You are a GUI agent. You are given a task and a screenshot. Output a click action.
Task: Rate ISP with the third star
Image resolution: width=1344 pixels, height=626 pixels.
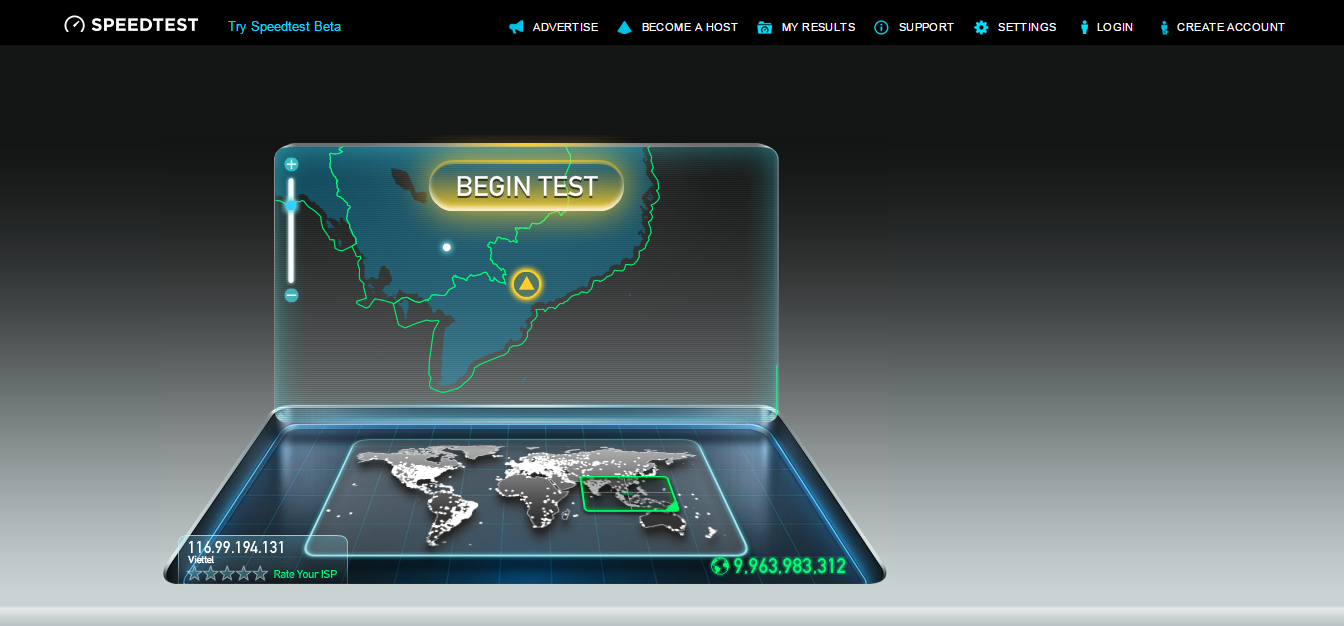(x=228, y=573)
